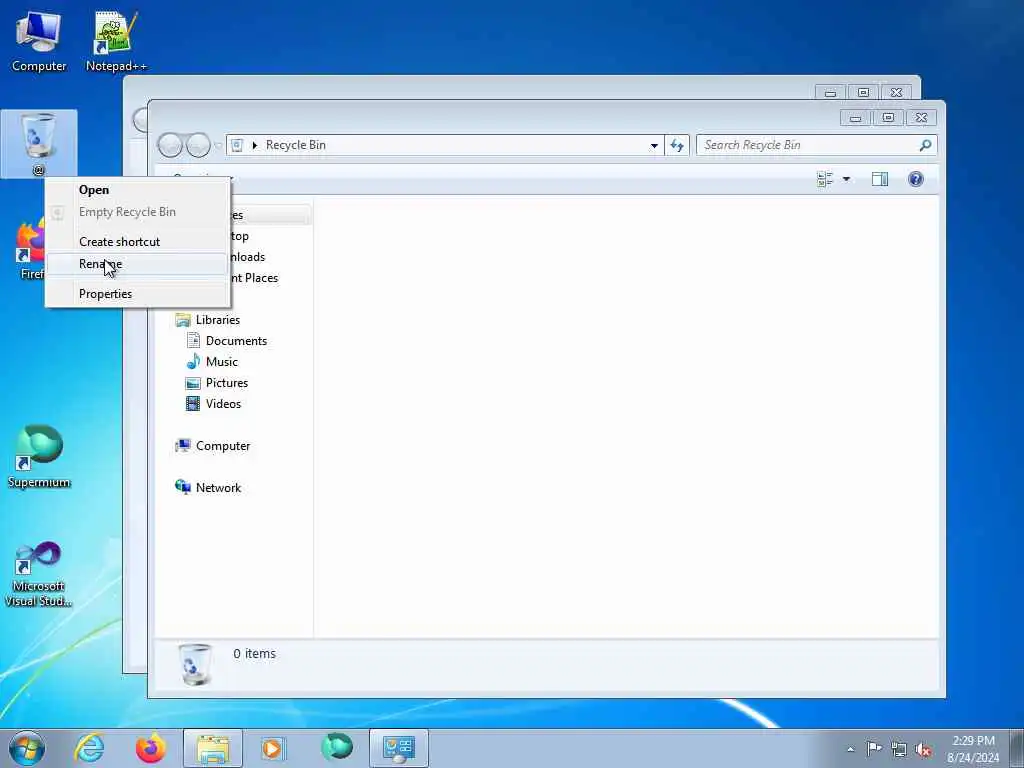The height and width of the screenshot is (768, 1024).
Task: Open Supermium from the taskbar
Action: (x=337, y=748)
